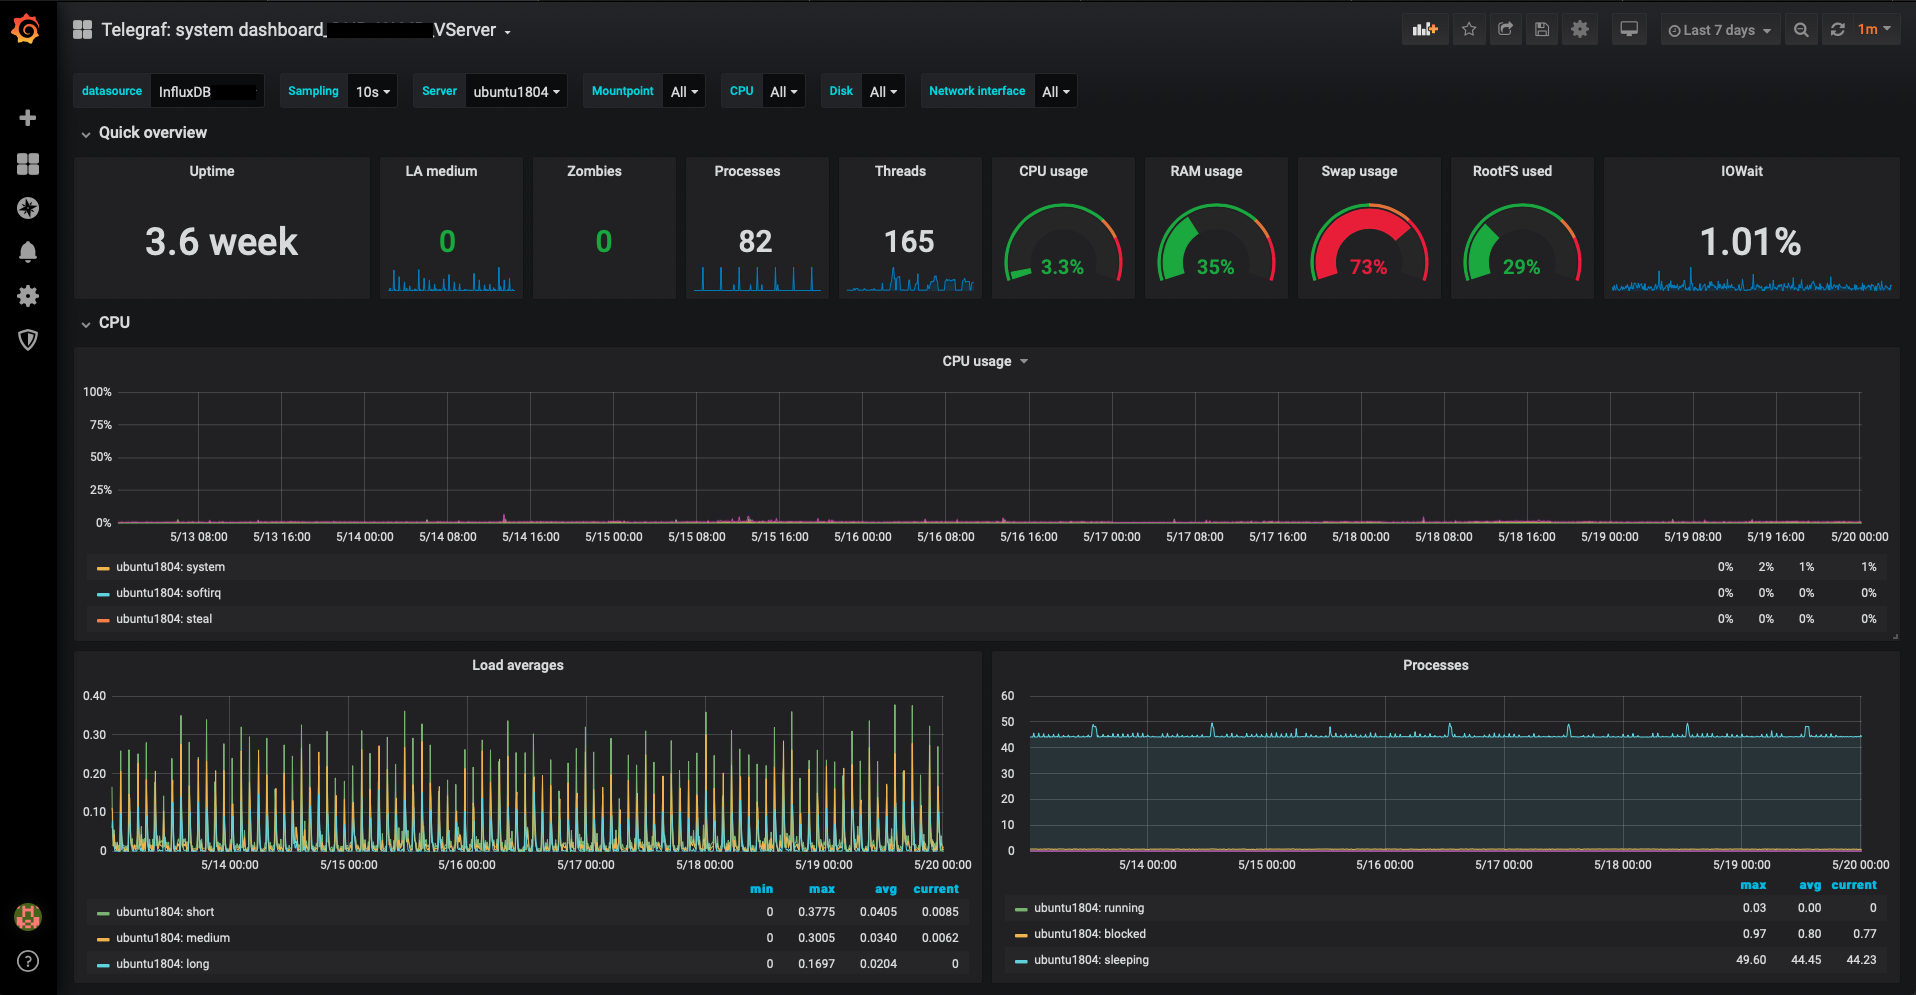
Task: Open the CPU usage panel title menu
Action: (985, 361)
